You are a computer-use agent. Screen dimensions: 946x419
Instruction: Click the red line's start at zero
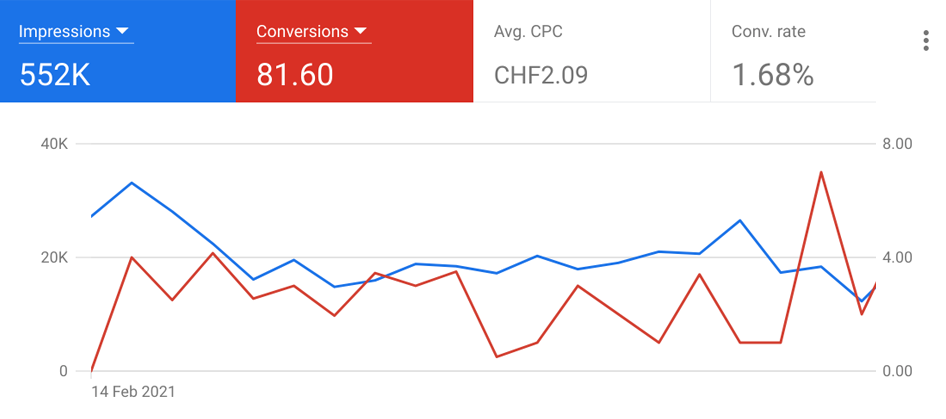[91, 370]
